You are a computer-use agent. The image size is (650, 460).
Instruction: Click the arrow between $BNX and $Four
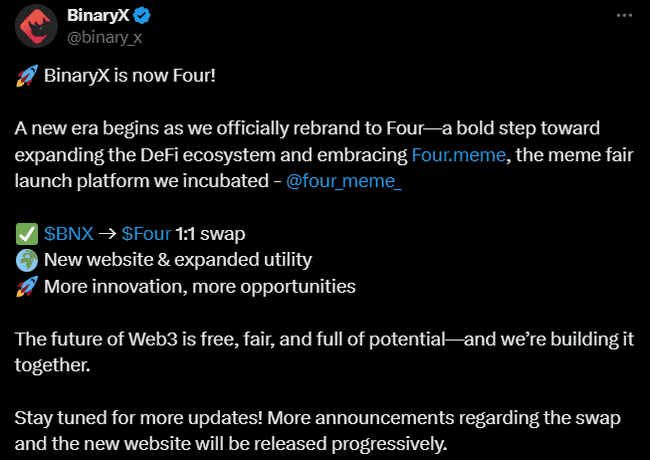coord(108,234)
